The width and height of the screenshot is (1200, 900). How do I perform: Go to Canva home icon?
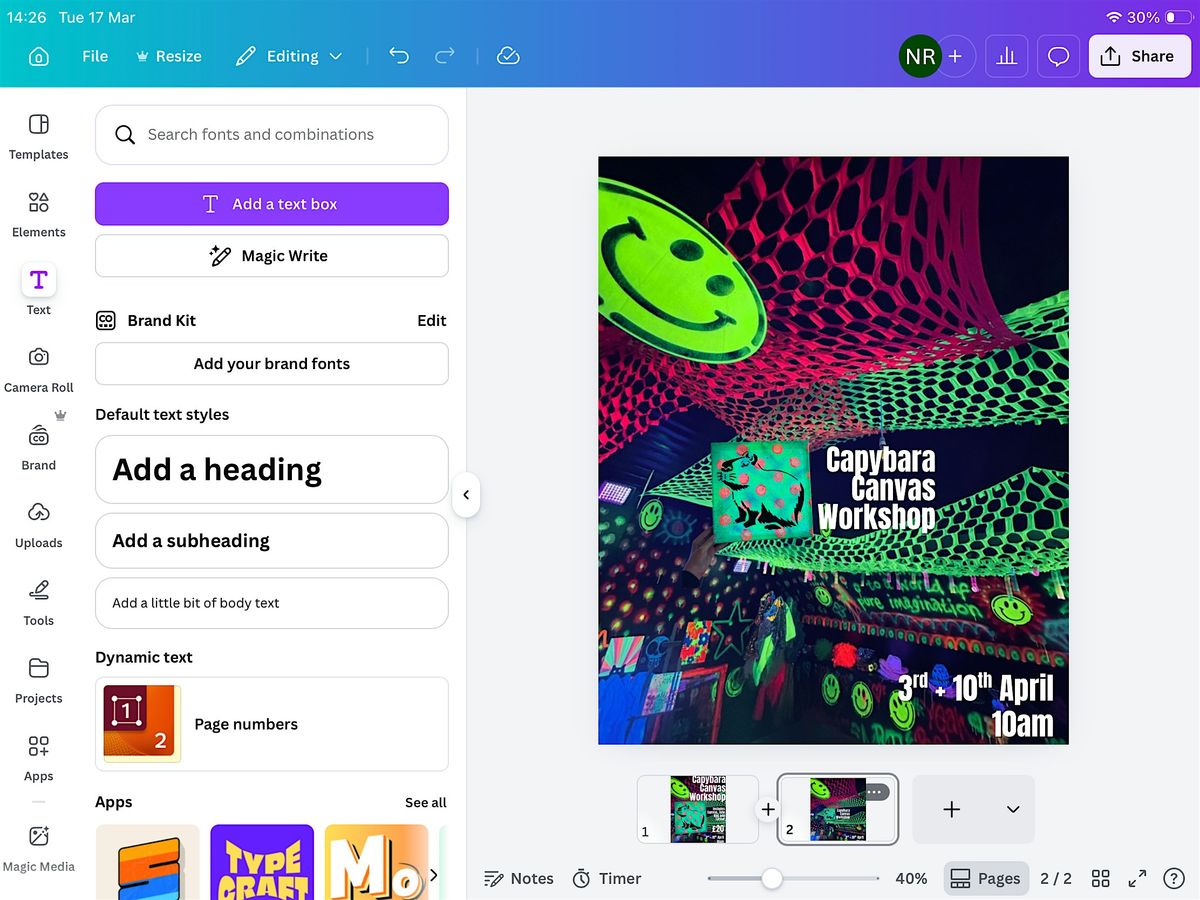[x=38, y=57]
